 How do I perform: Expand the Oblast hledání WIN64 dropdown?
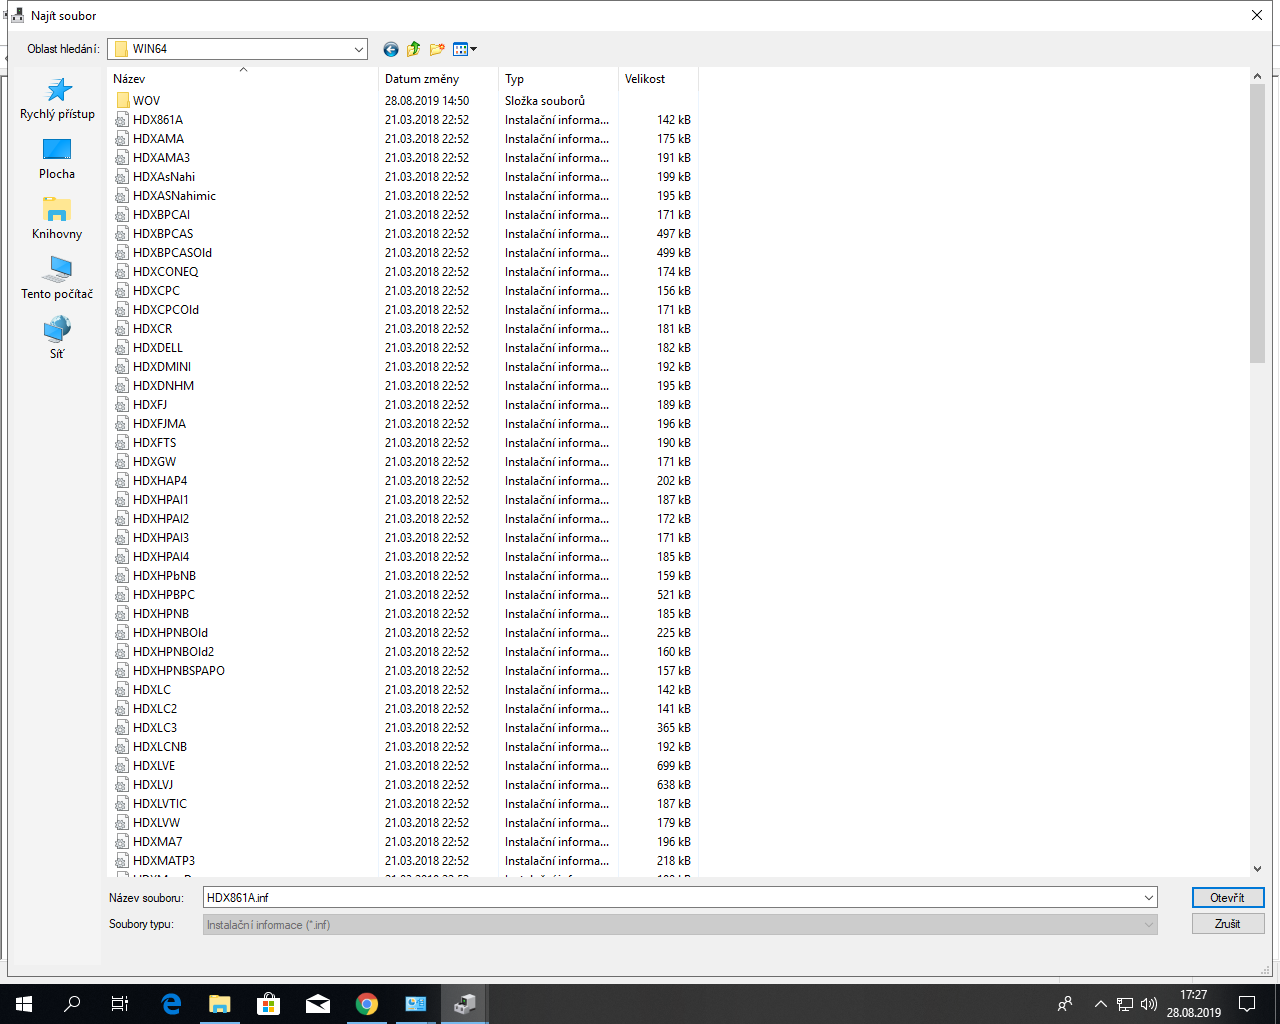(x=358, y=49)
